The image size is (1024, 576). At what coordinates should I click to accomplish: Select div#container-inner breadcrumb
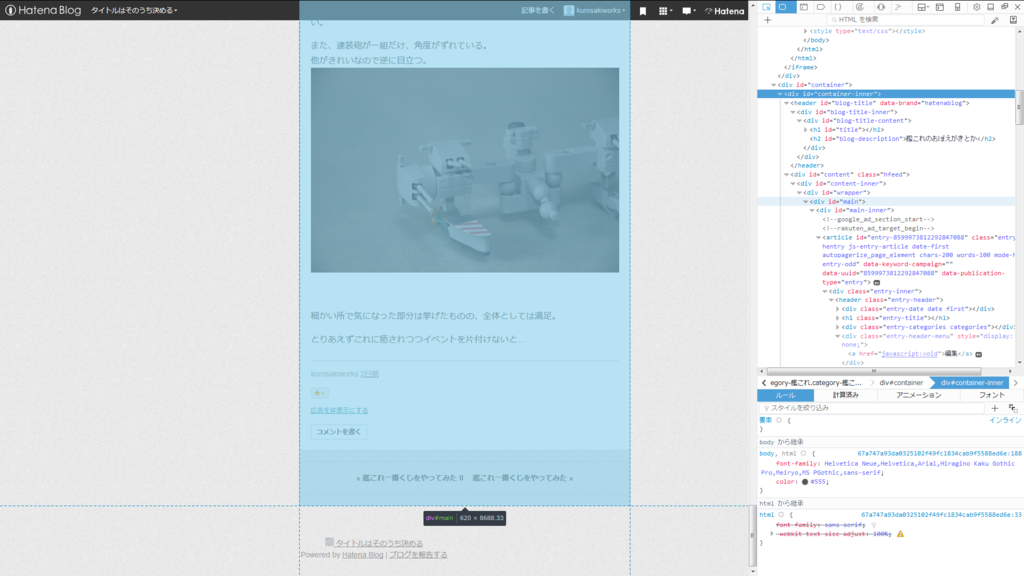point(971,383)
